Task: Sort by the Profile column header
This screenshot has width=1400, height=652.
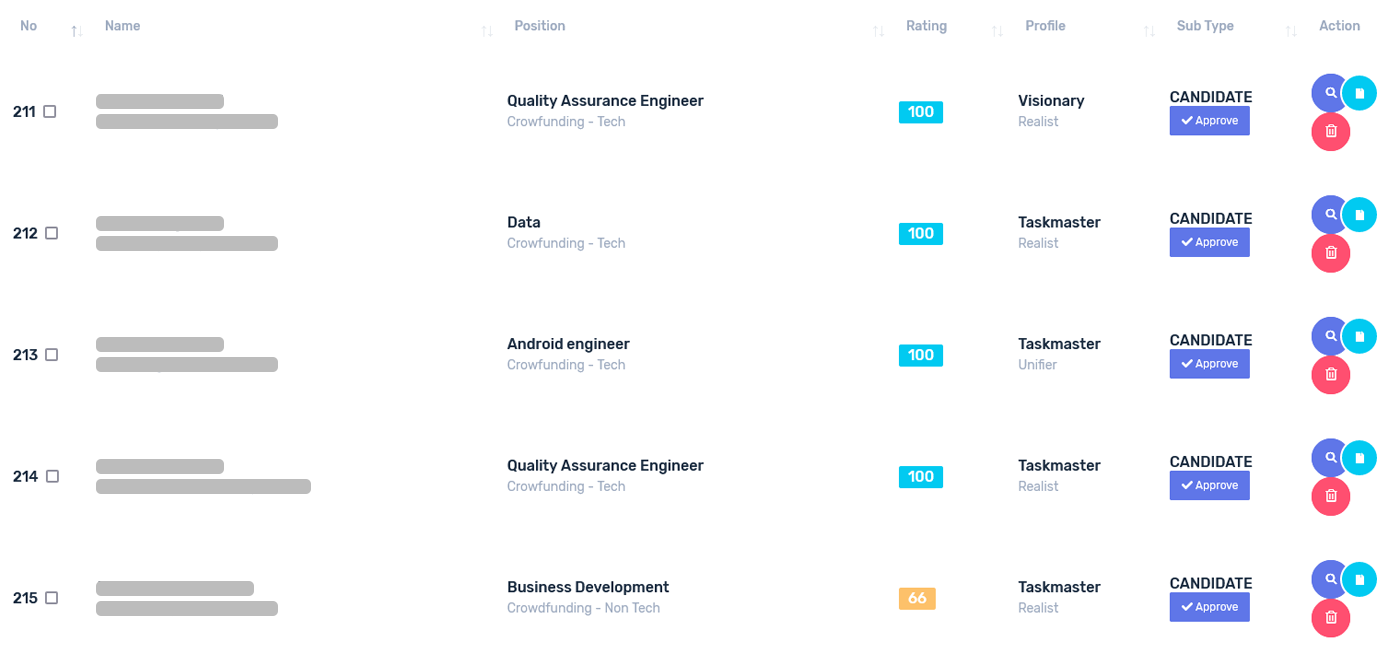Action: (1045, 26)
